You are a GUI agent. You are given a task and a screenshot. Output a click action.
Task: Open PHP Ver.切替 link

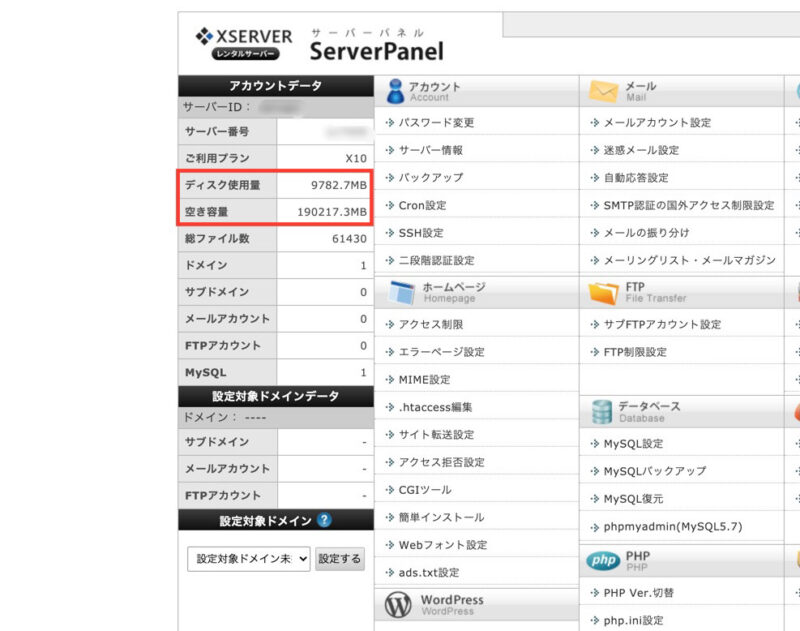click(639, 593)
